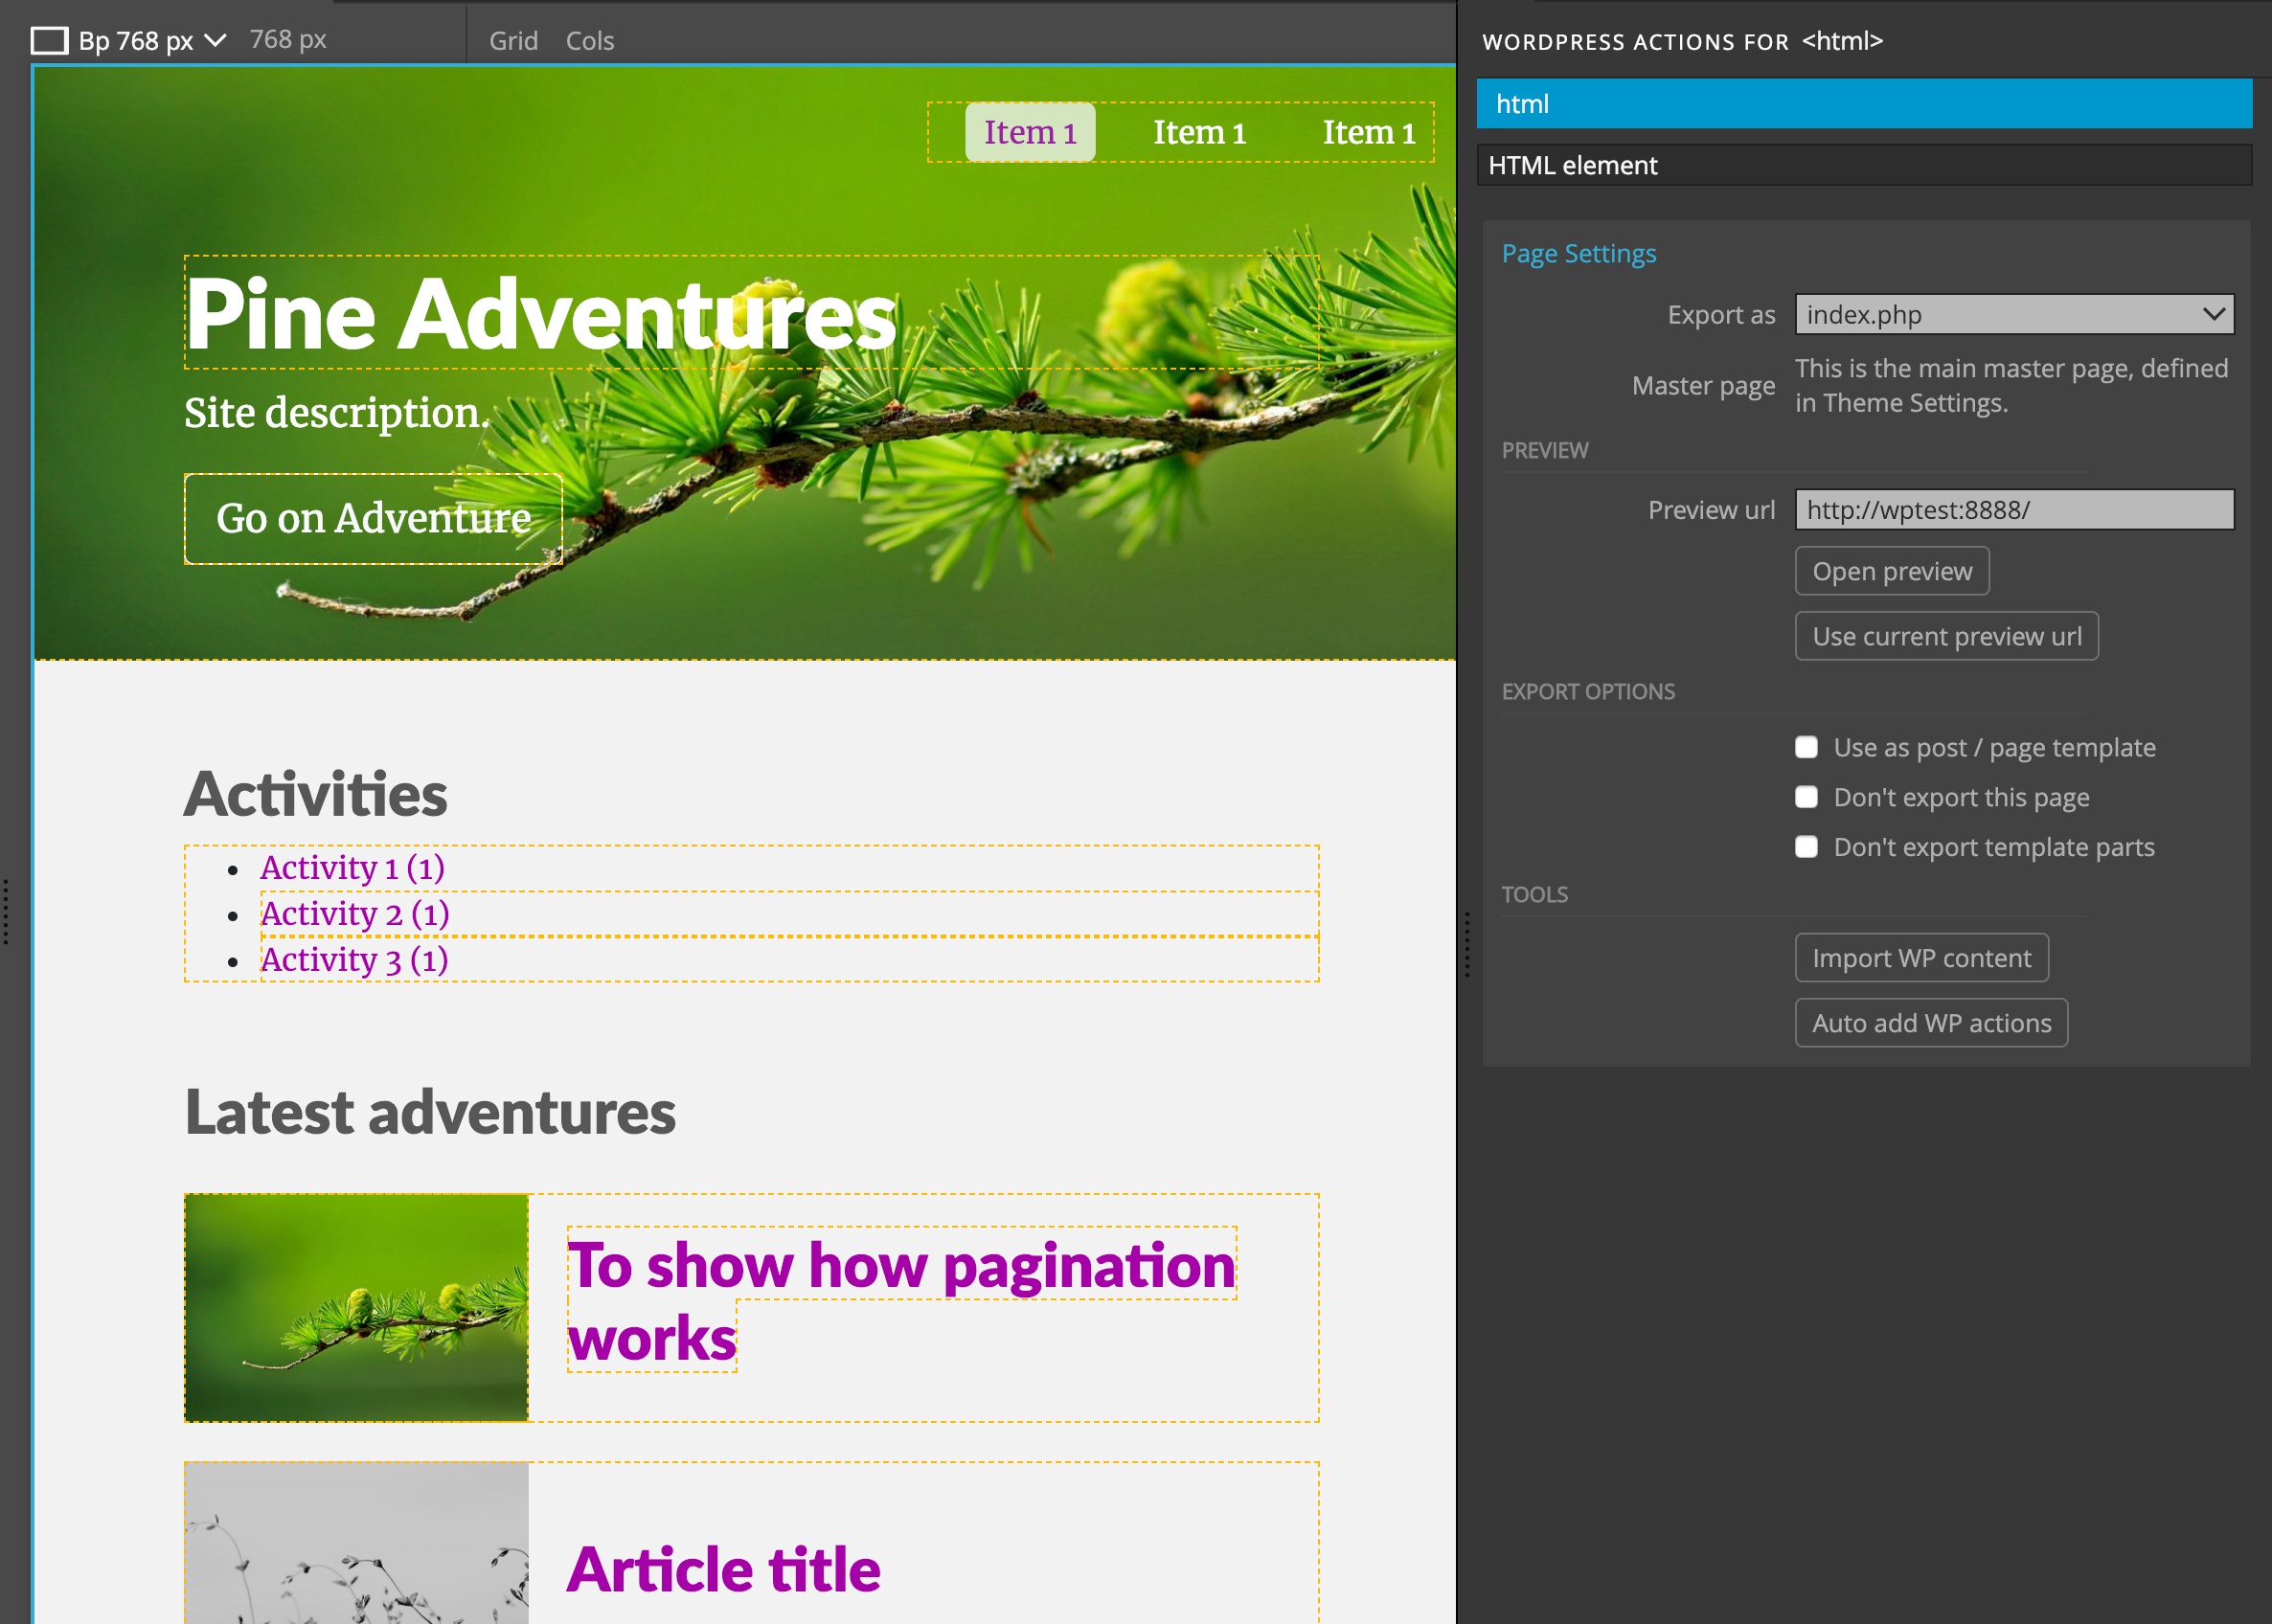Click the dotted divider handle left of the actions panel
Image resolution: width=2272 pixels, height=1624 pixels.
1467,944
